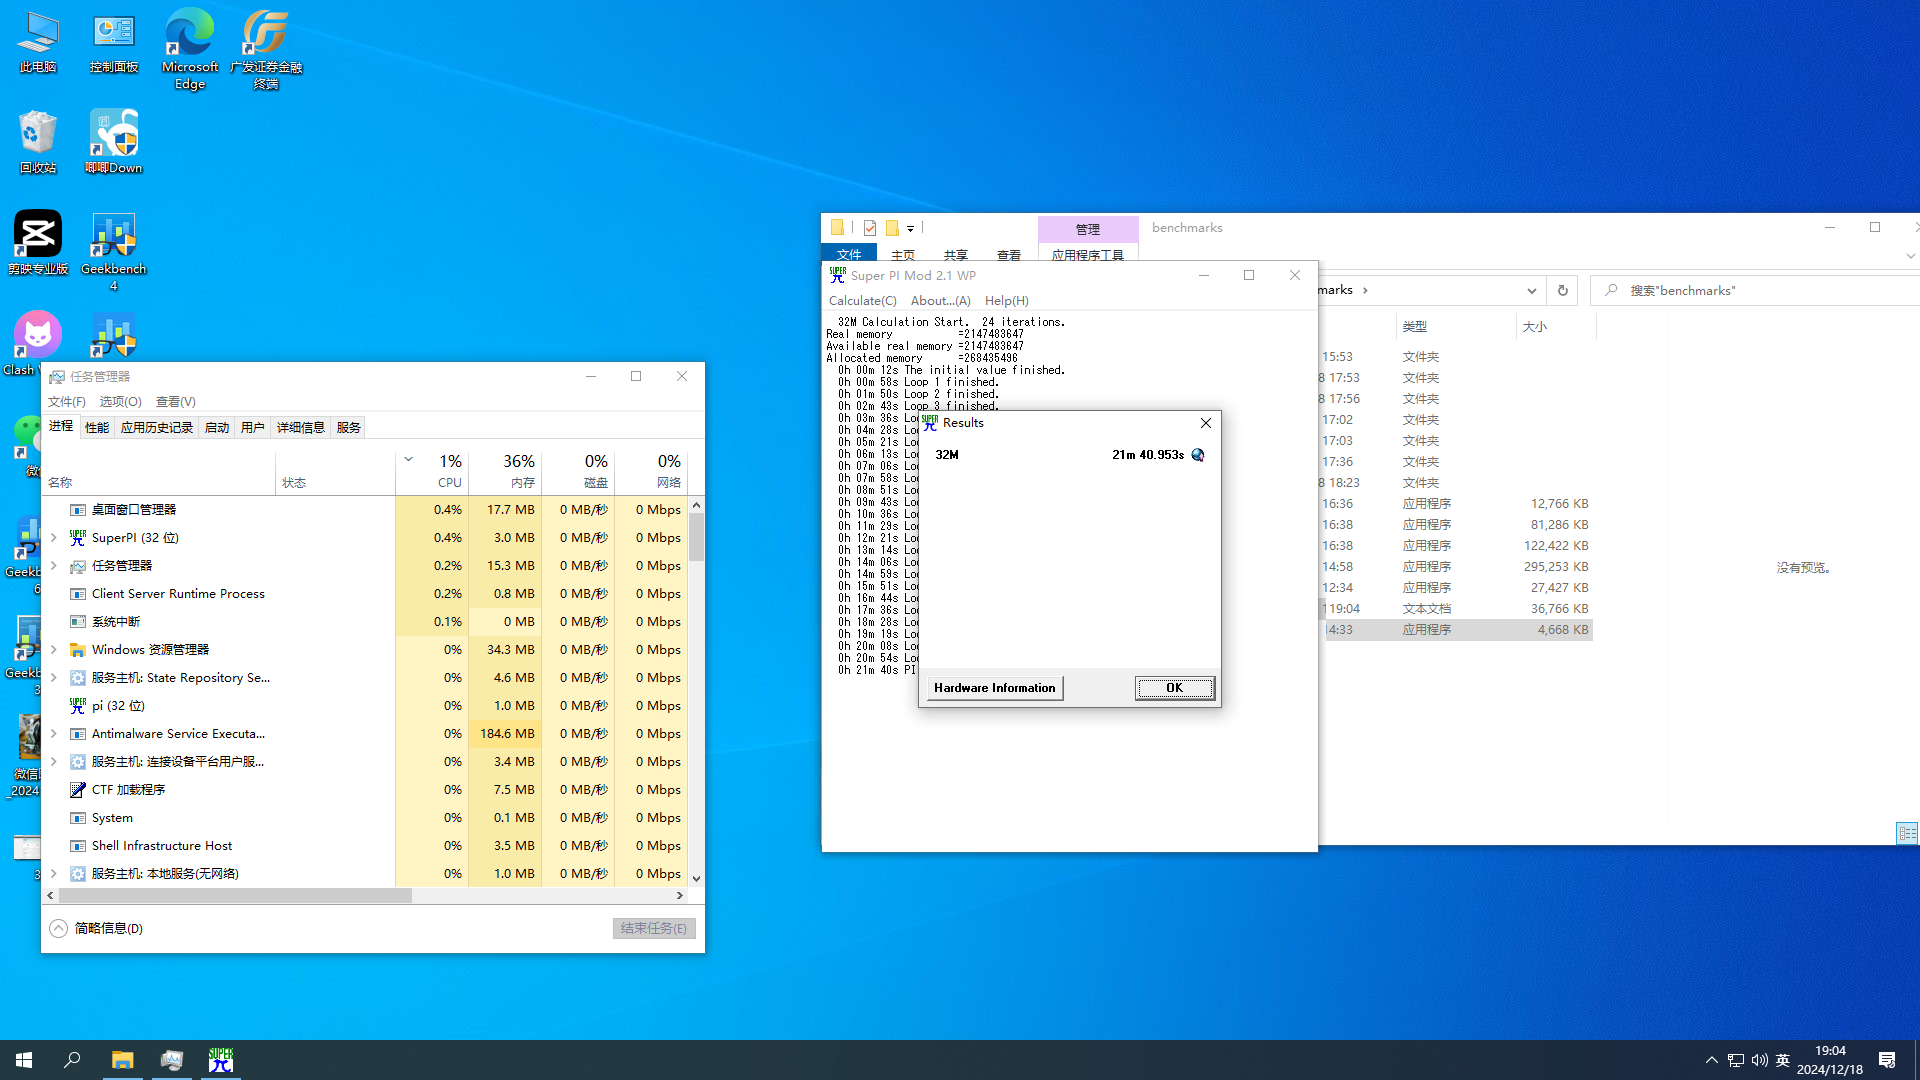Click the Start button on taskbar

tap(24, 1060)
